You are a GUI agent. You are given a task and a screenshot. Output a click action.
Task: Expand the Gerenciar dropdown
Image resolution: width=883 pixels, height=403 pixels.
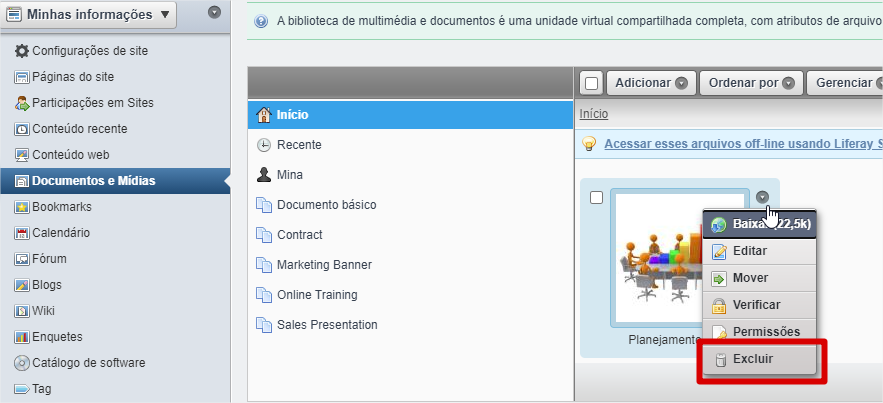coord(845,83)
